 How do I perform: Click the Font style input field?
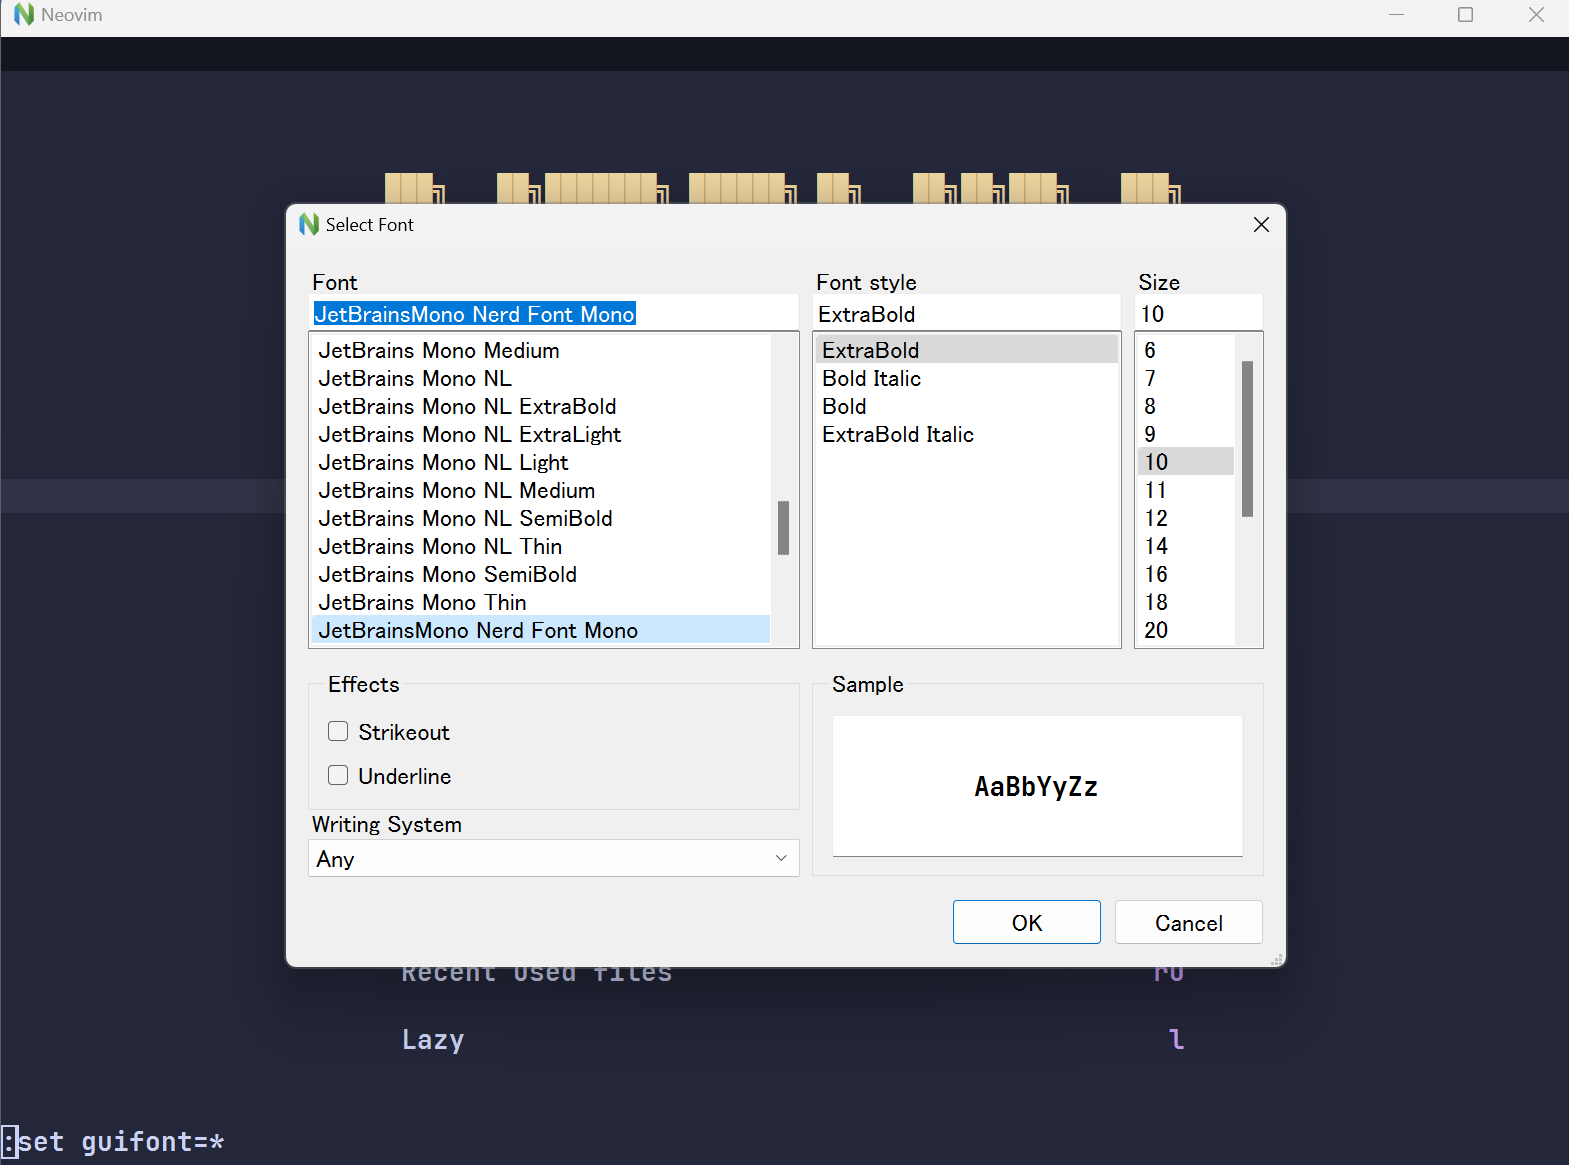pyautogui.click(x=967, y=314)
